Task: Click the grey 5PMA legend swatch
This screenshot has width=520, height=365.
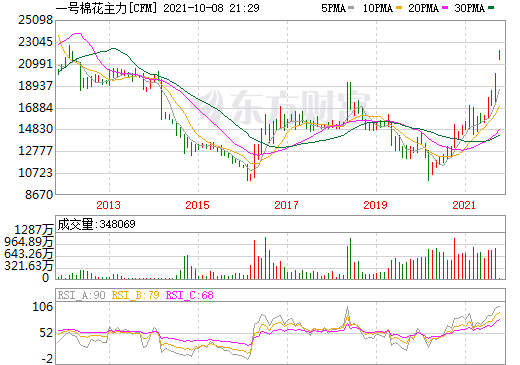Action: (351, 8)
